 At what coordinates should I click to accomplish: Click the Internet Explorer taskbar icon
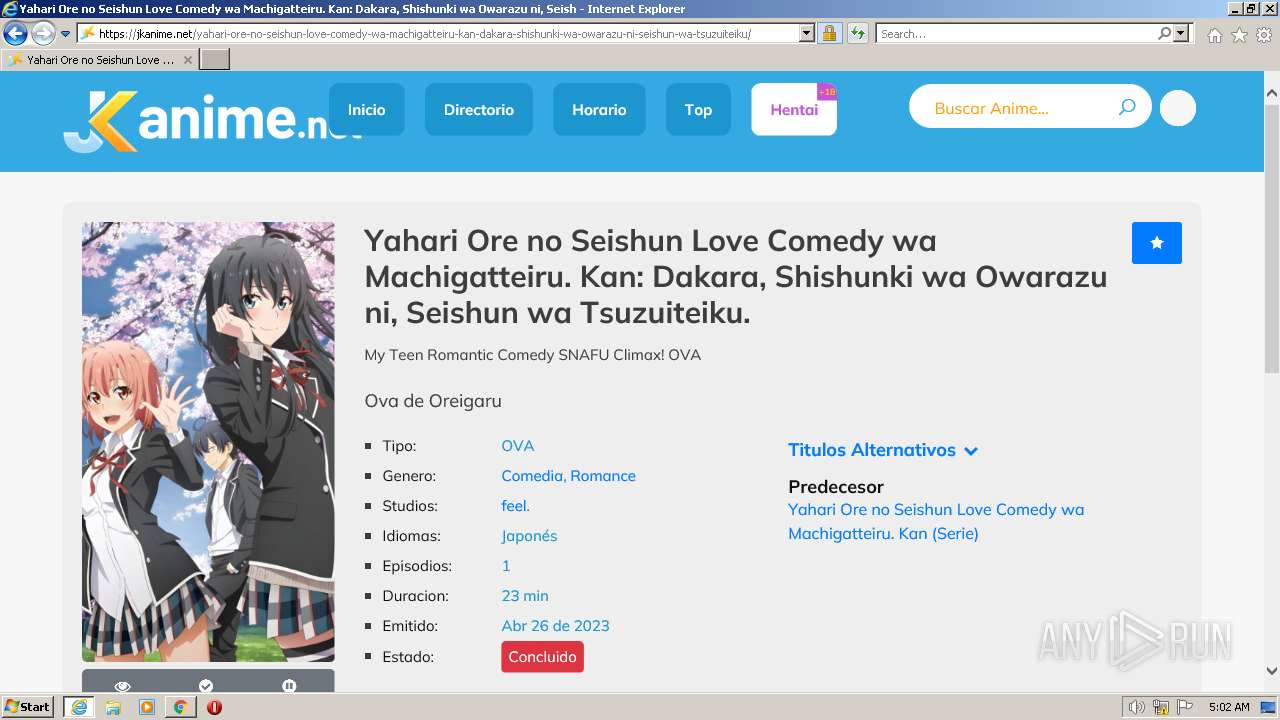[x=78, y=707]
